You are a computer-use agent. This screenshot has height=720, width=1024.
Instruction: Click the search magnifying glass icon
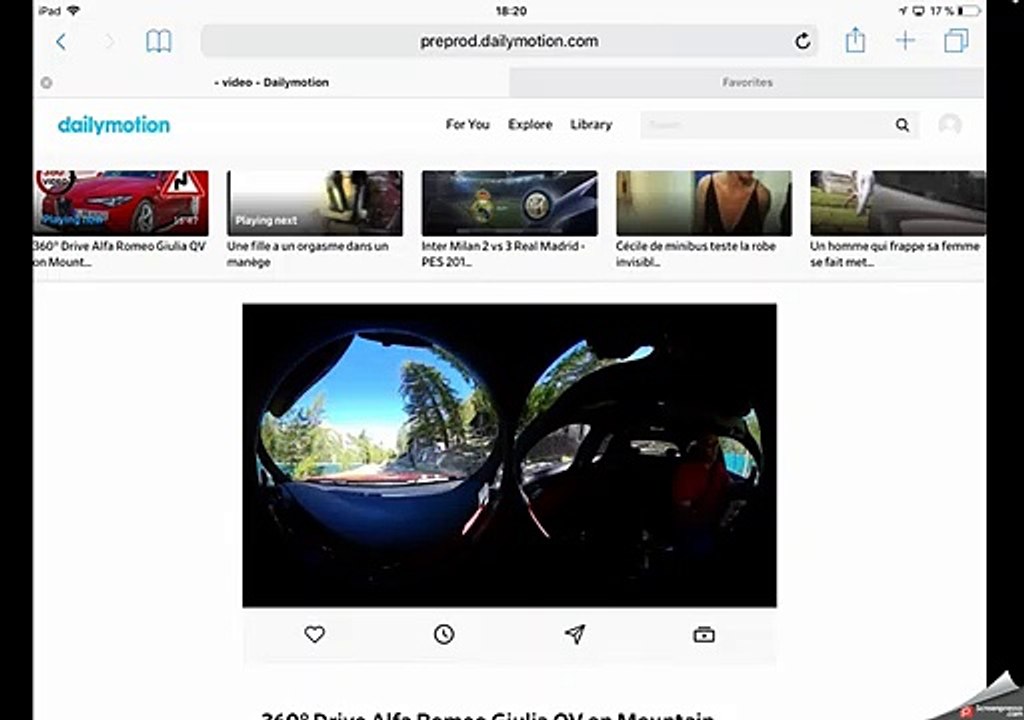coord(902,125)
